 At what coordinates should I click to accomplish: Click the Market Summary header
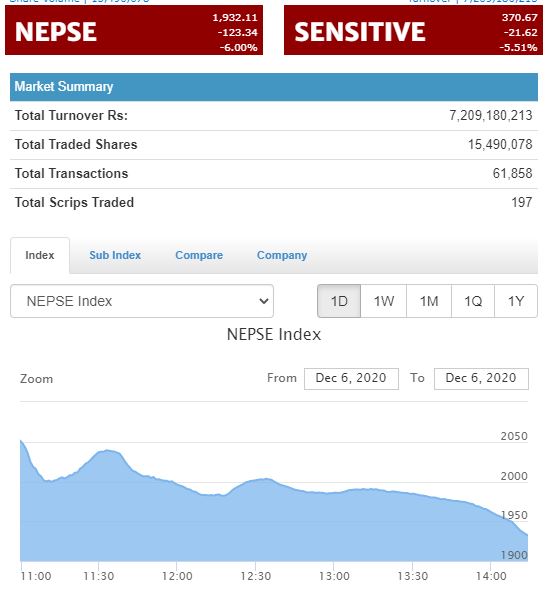click(x=274, y=87)
